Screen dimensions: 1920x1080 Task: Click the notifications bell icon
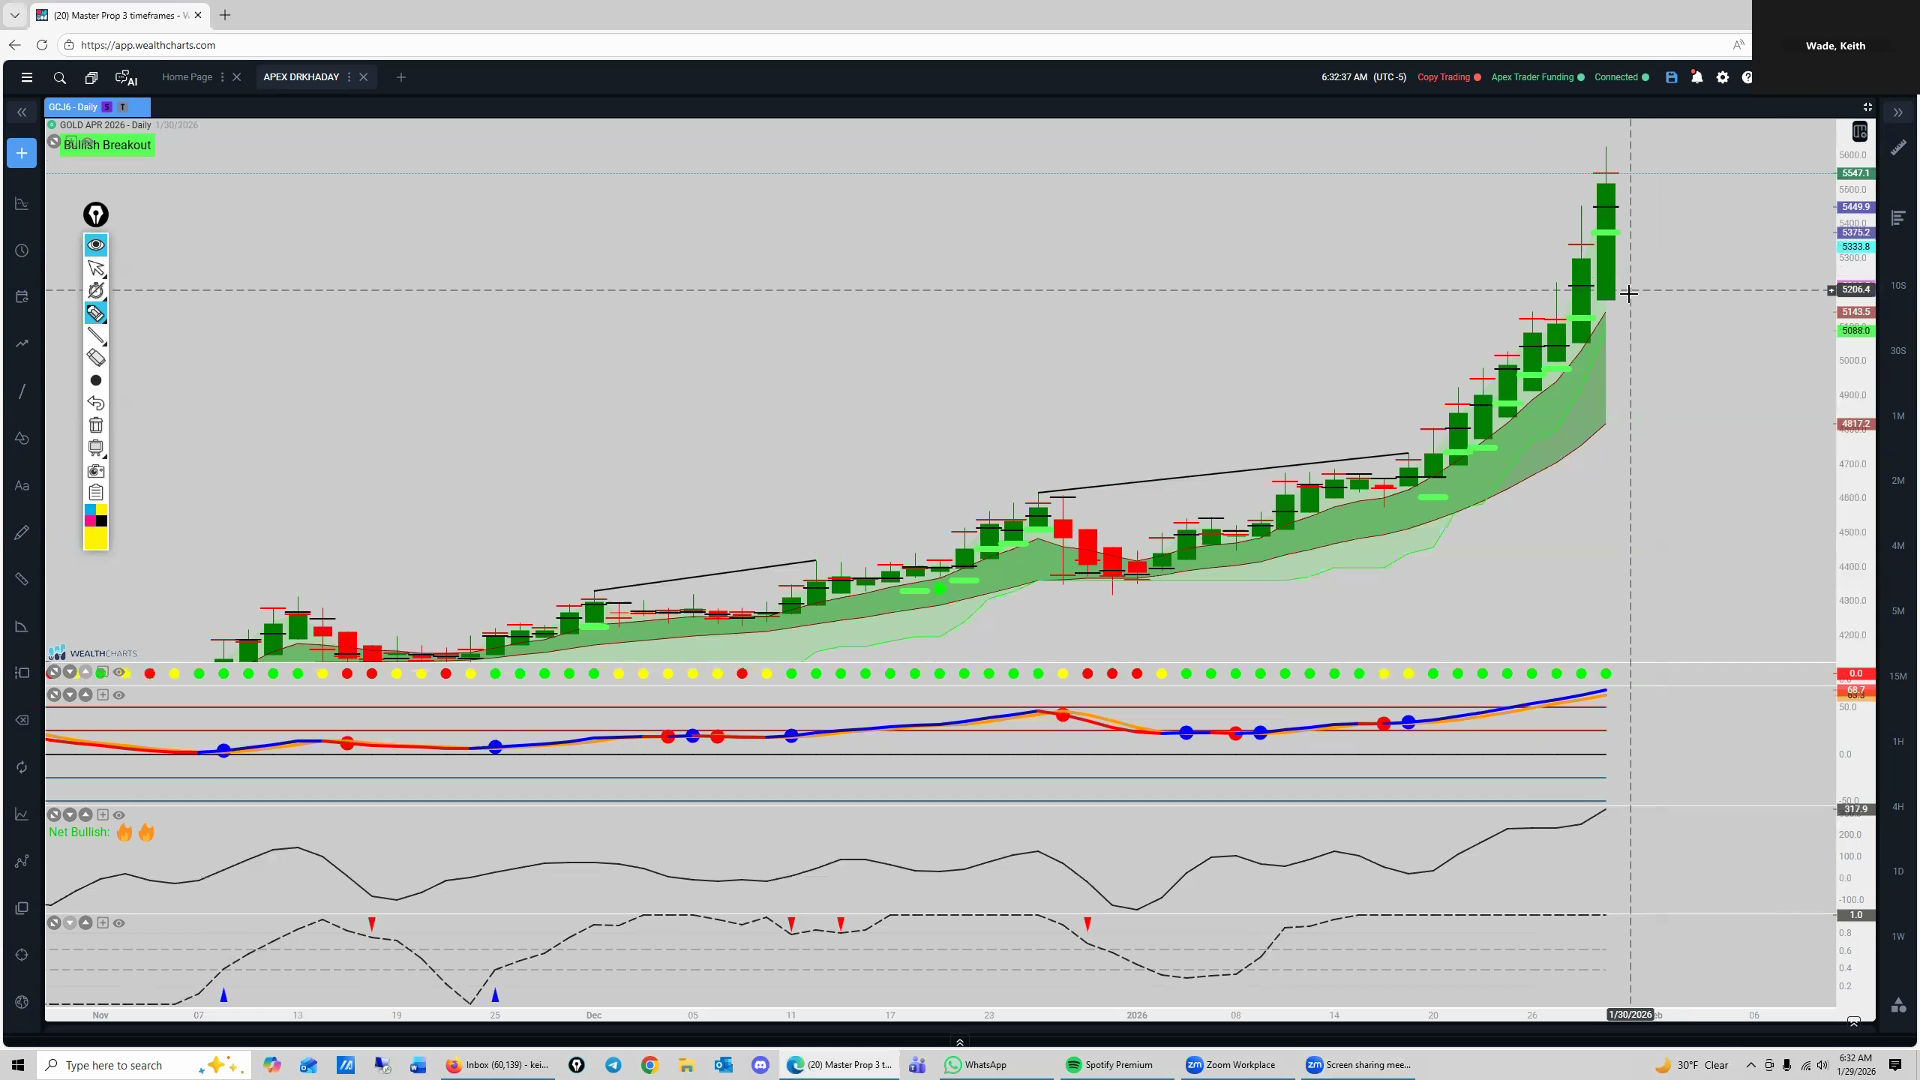1697,77
